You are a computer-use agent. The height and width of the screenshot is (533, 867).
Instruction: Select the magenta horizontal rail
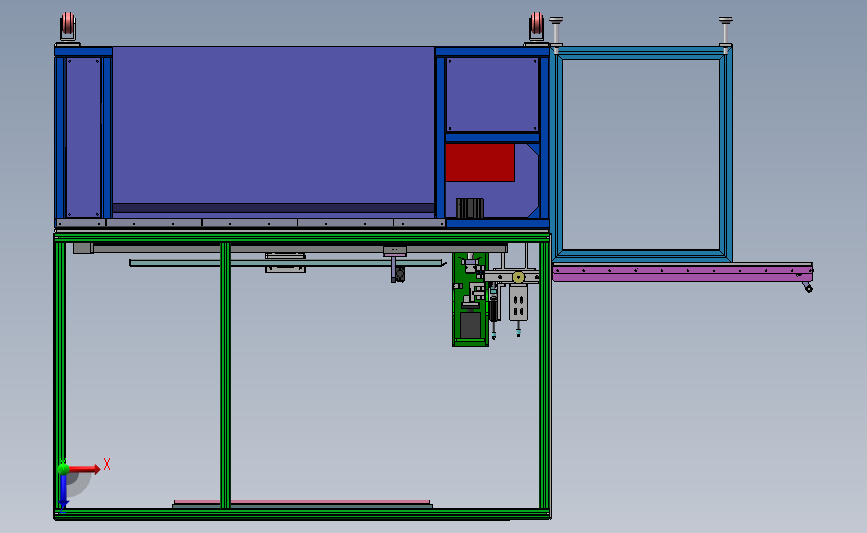coord(682,272)
